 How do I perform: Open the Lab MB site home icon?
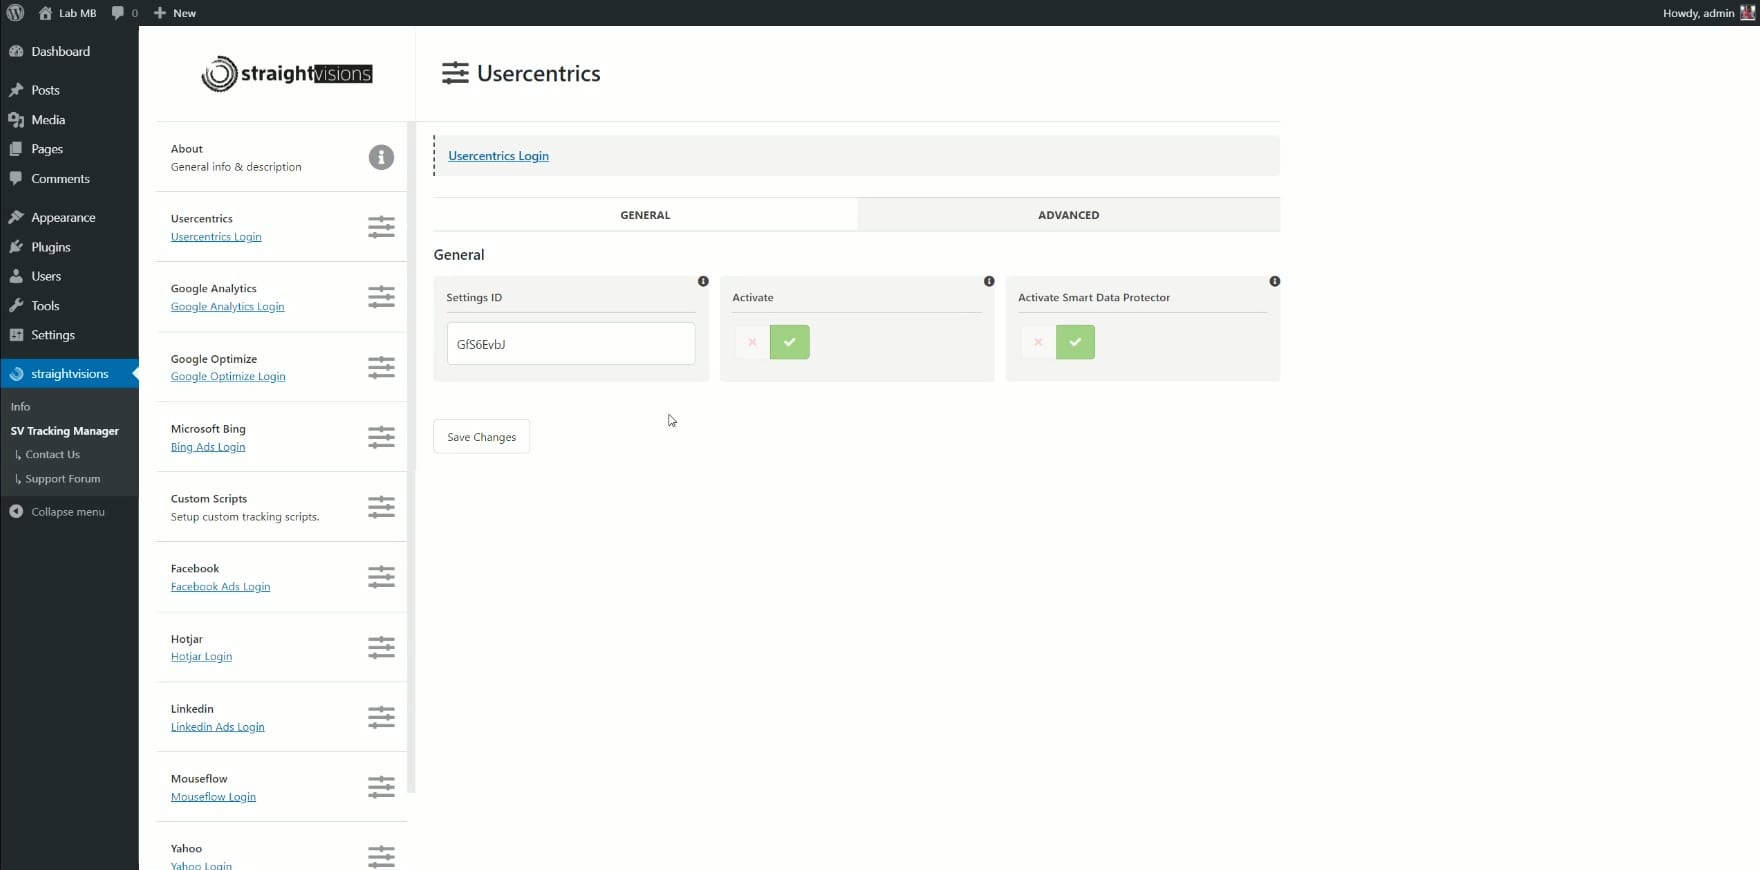(x=45, y=13)
